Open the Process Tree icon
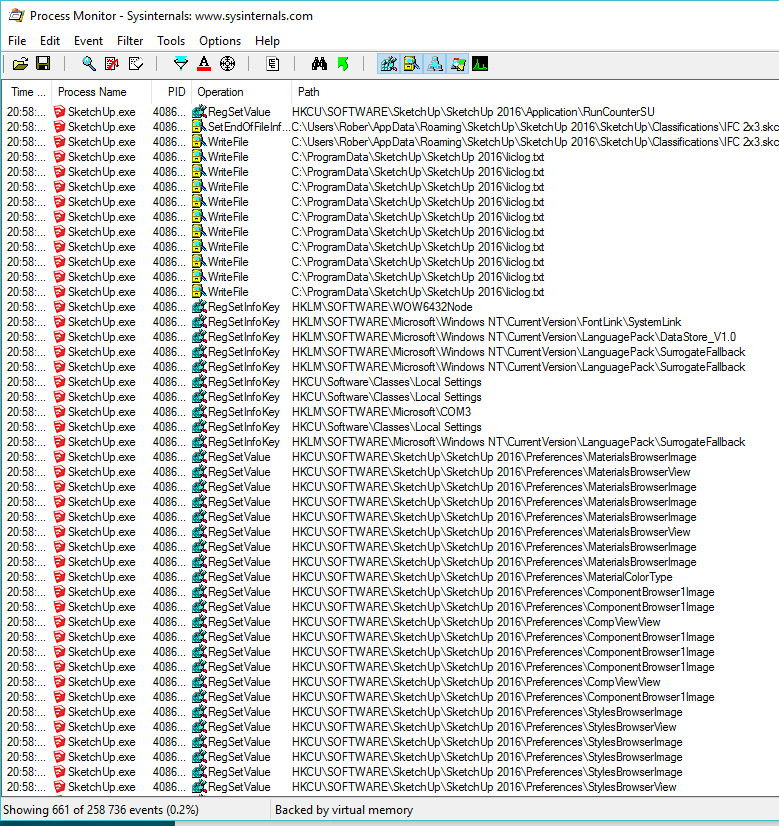This screenshot has width=779, height=826. point(273,64)
